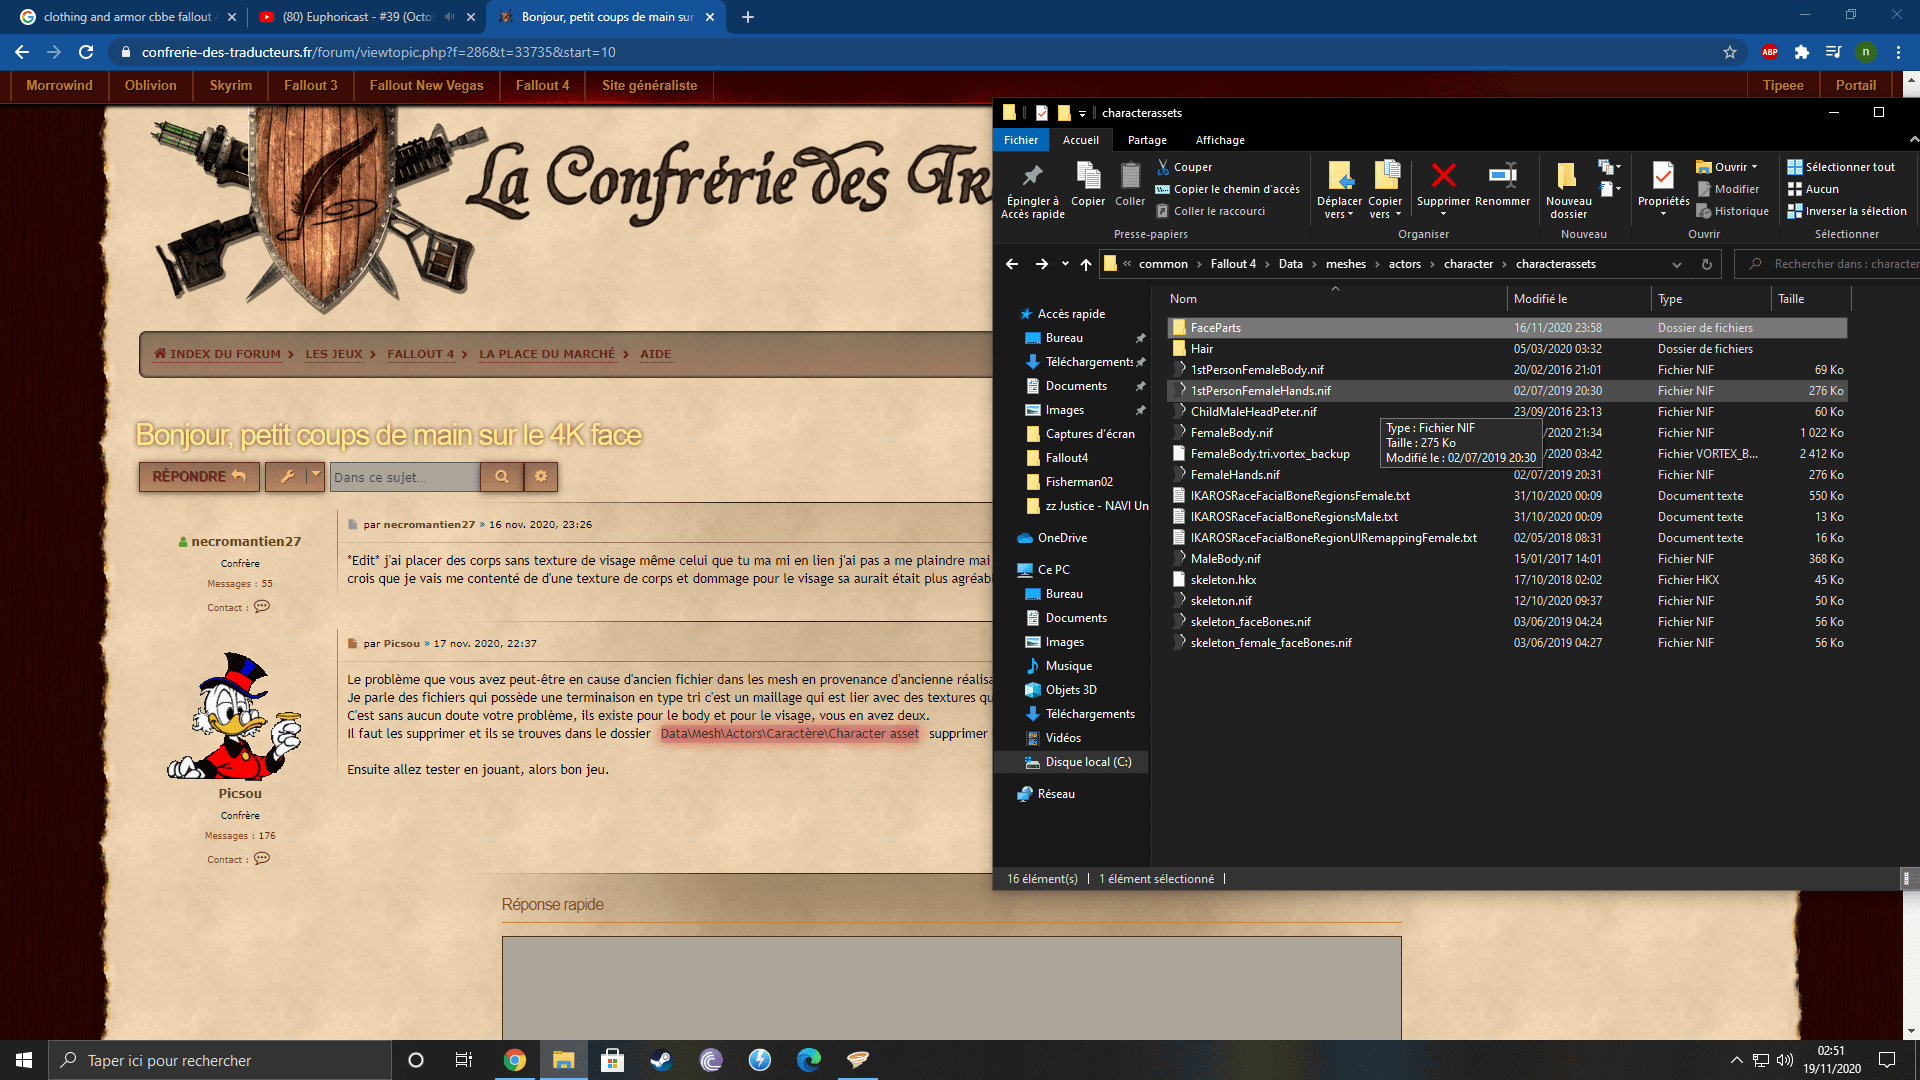Open Fallout New Vegas menu
1920x1080 pixels.
[426, 86]
